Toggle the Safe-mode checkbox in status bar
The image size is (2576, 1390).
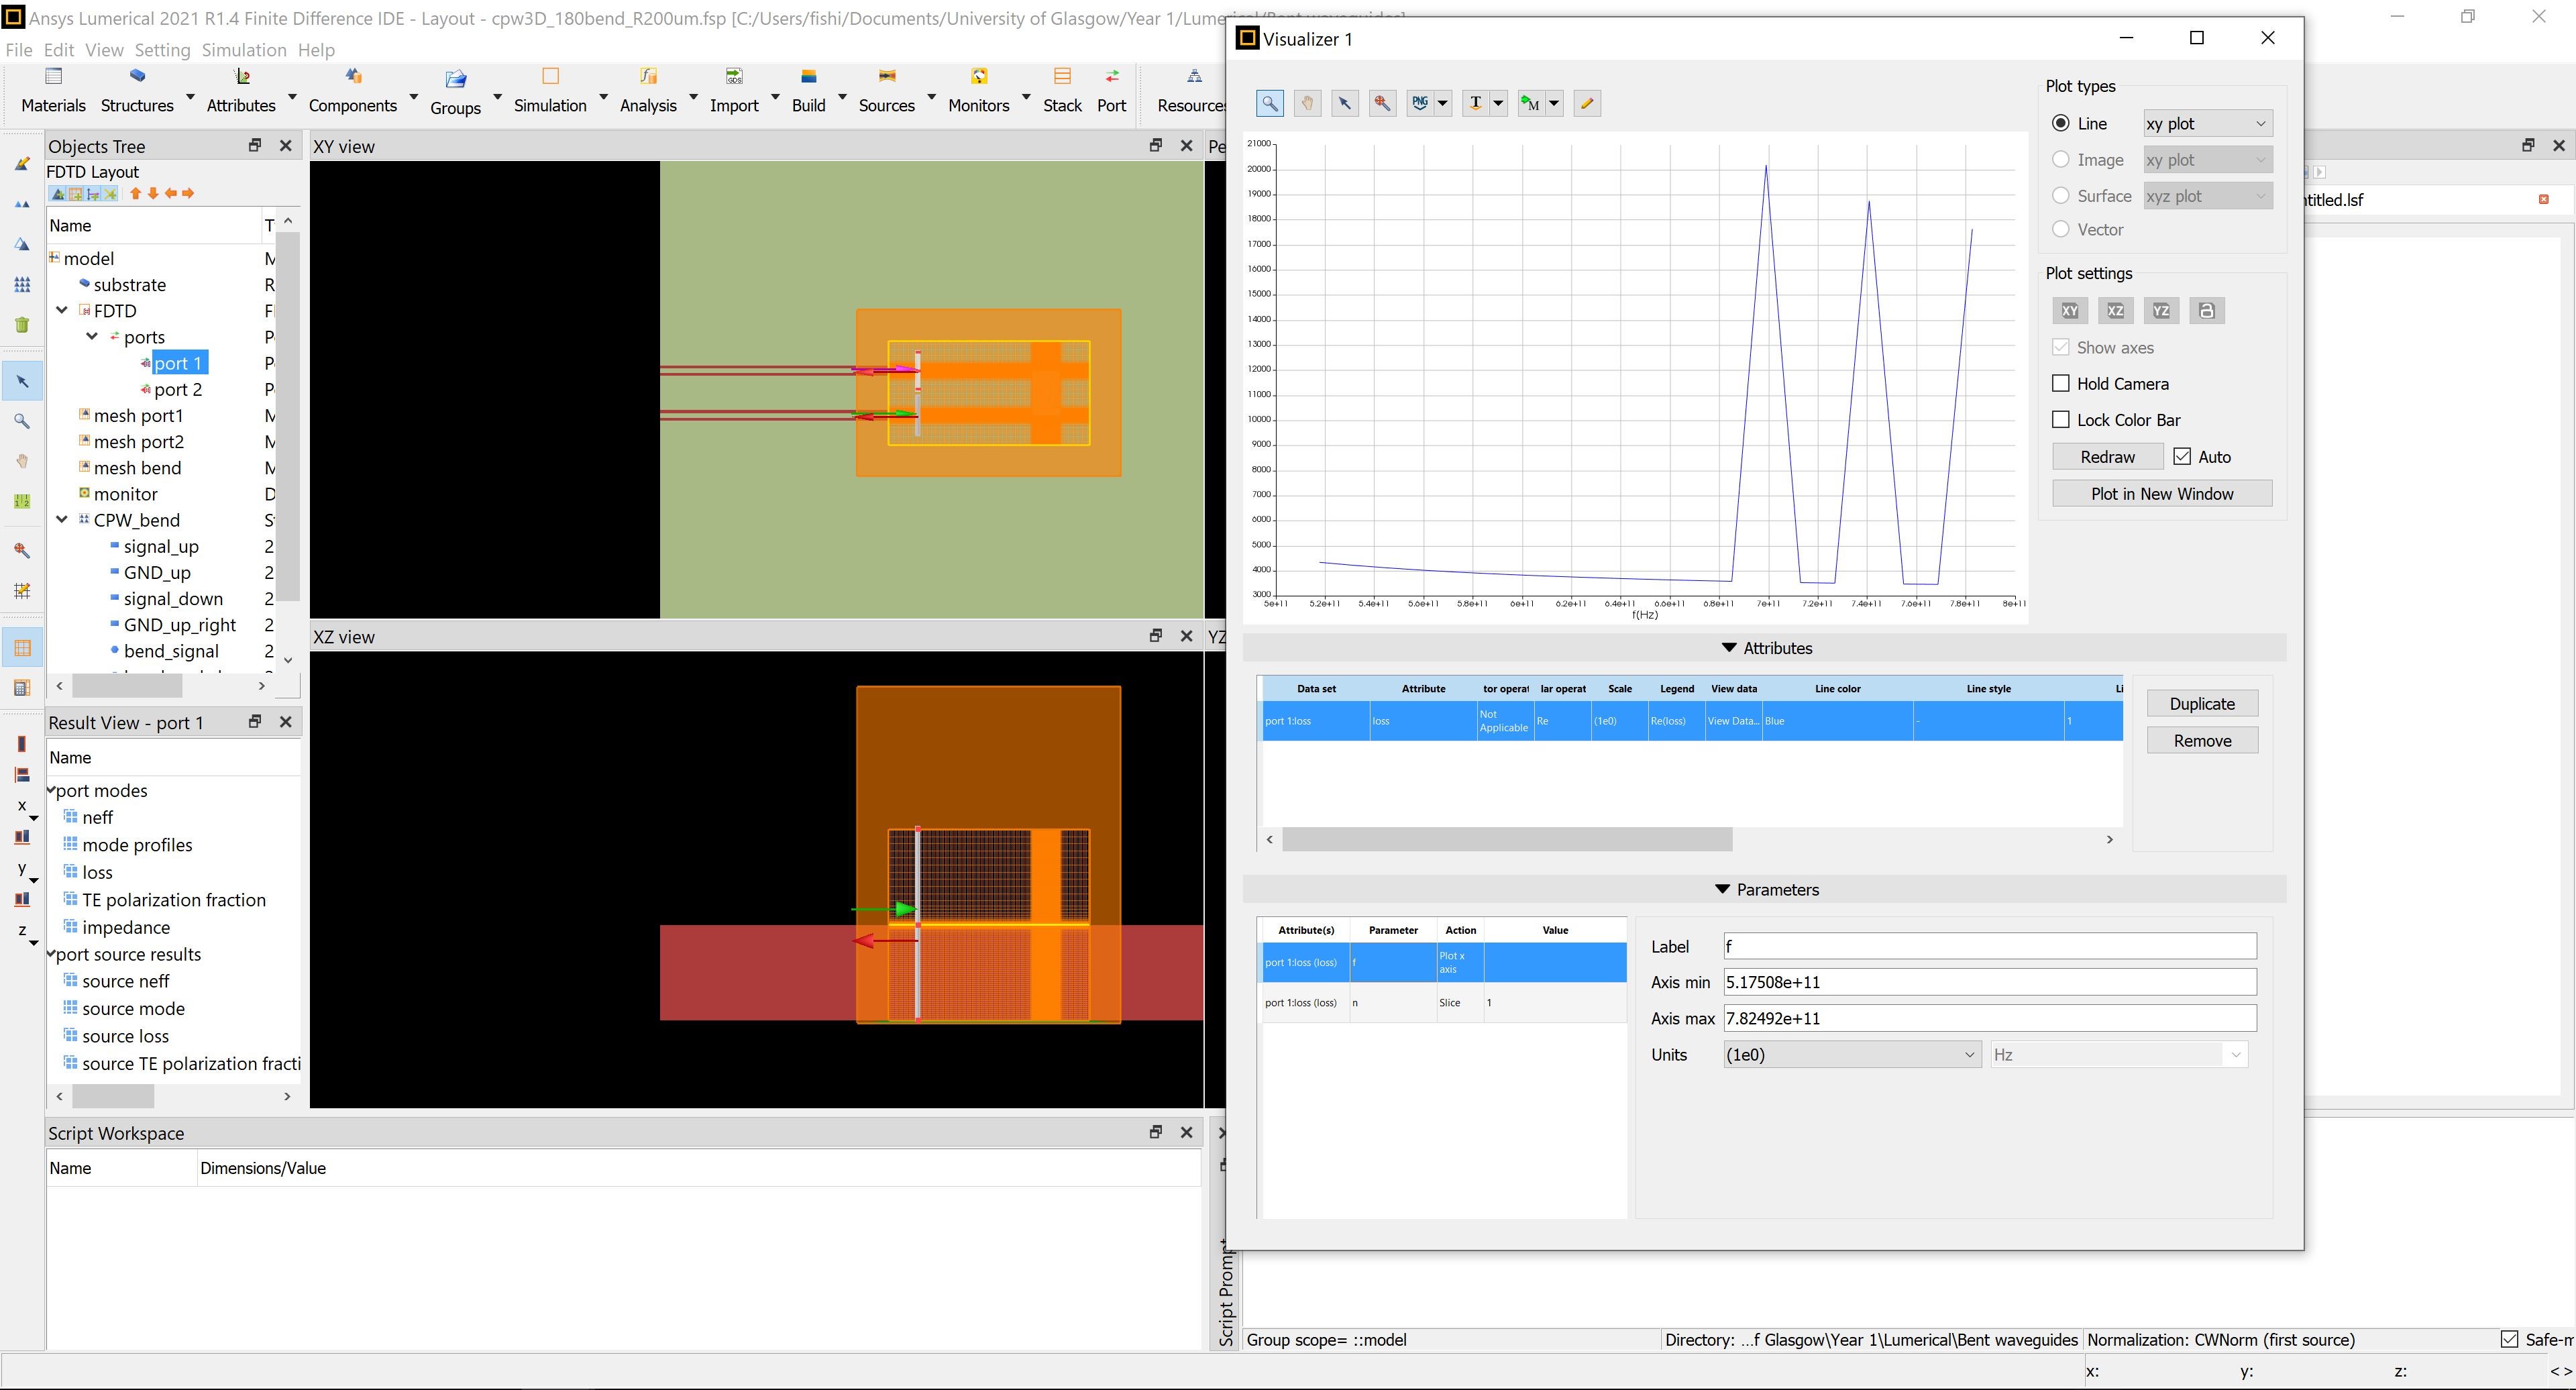coord(2509,1340)
